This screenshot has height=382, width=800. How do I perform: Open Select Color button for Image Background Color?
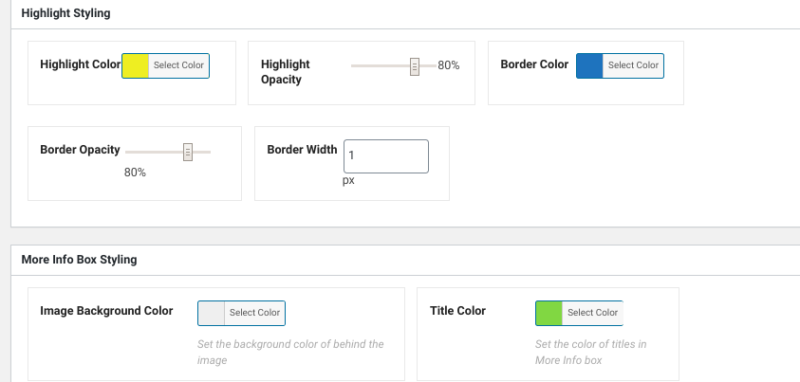(x=255, y=313)
